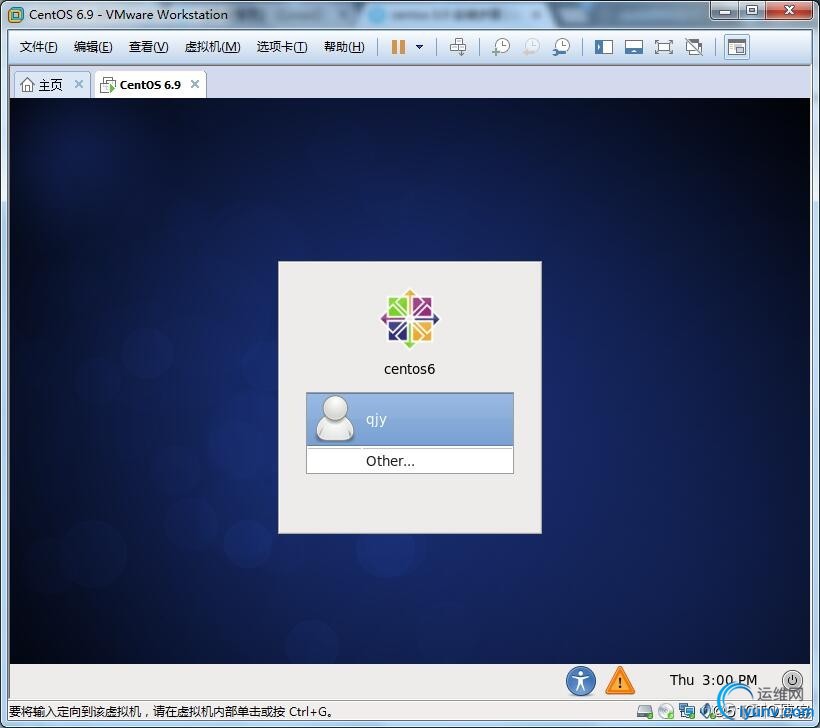Open the 文件(F) menu

tap(38, 47)
